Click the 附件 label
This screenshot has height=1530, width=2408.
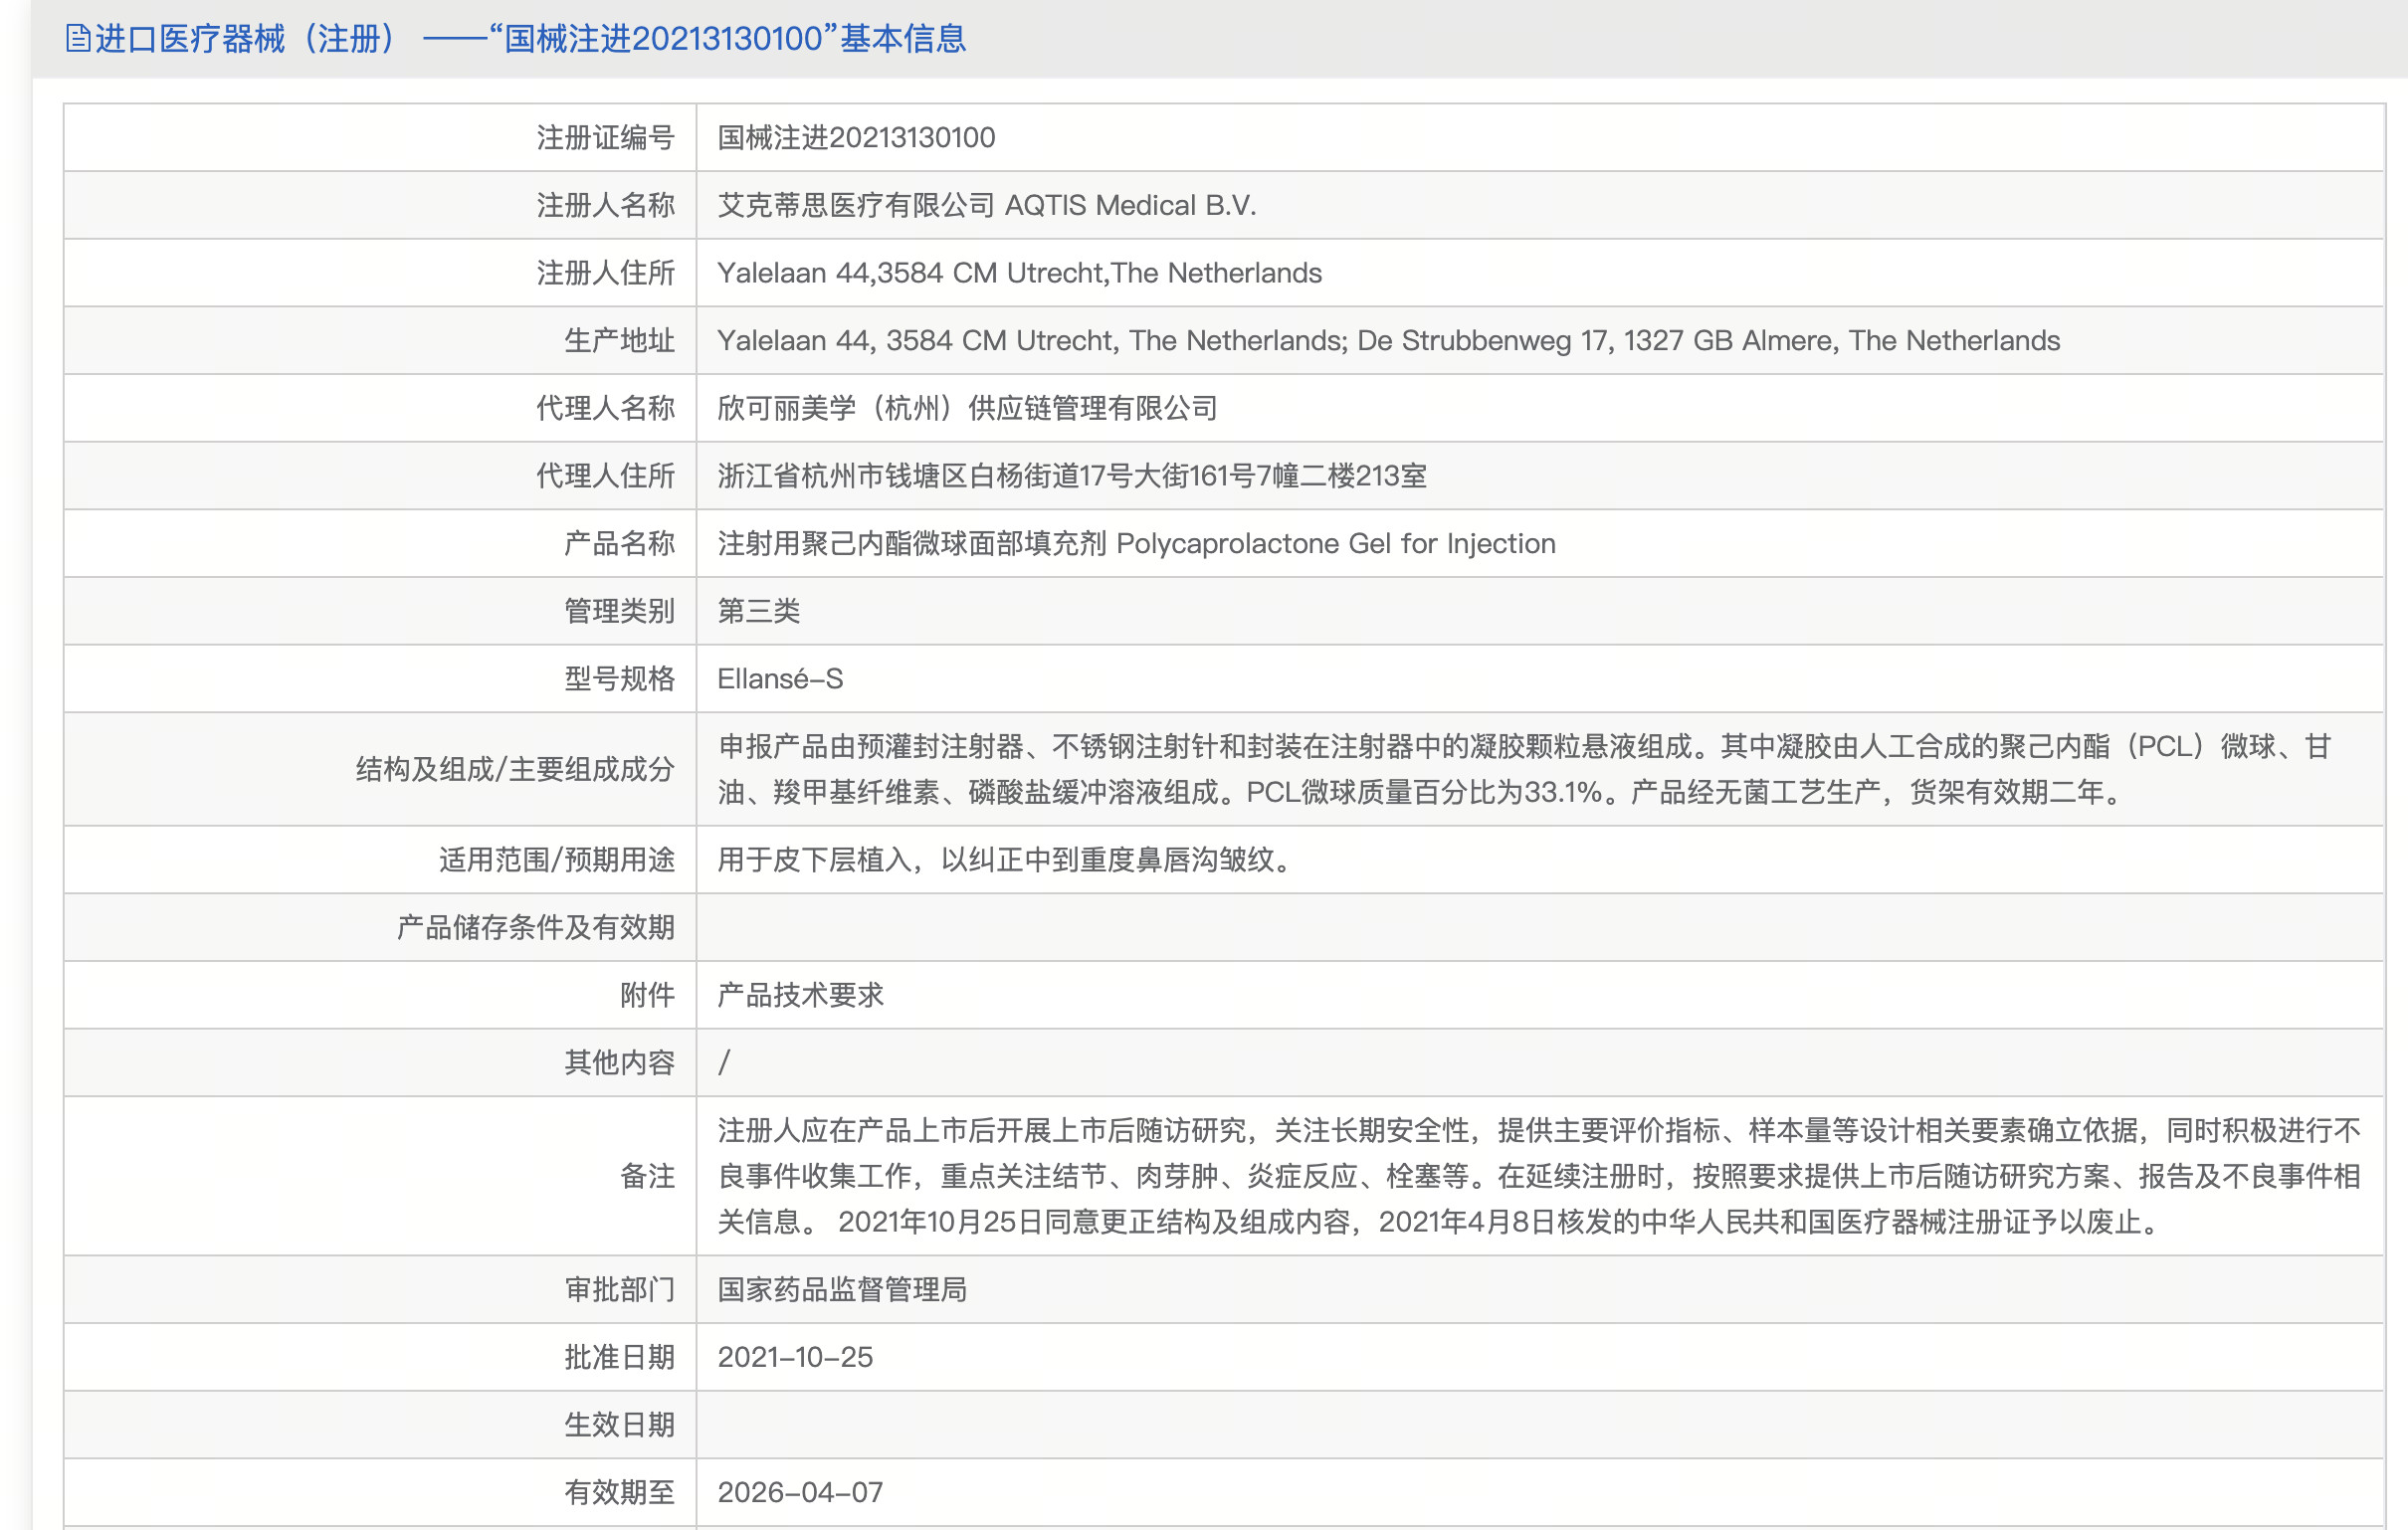(647, 996)
